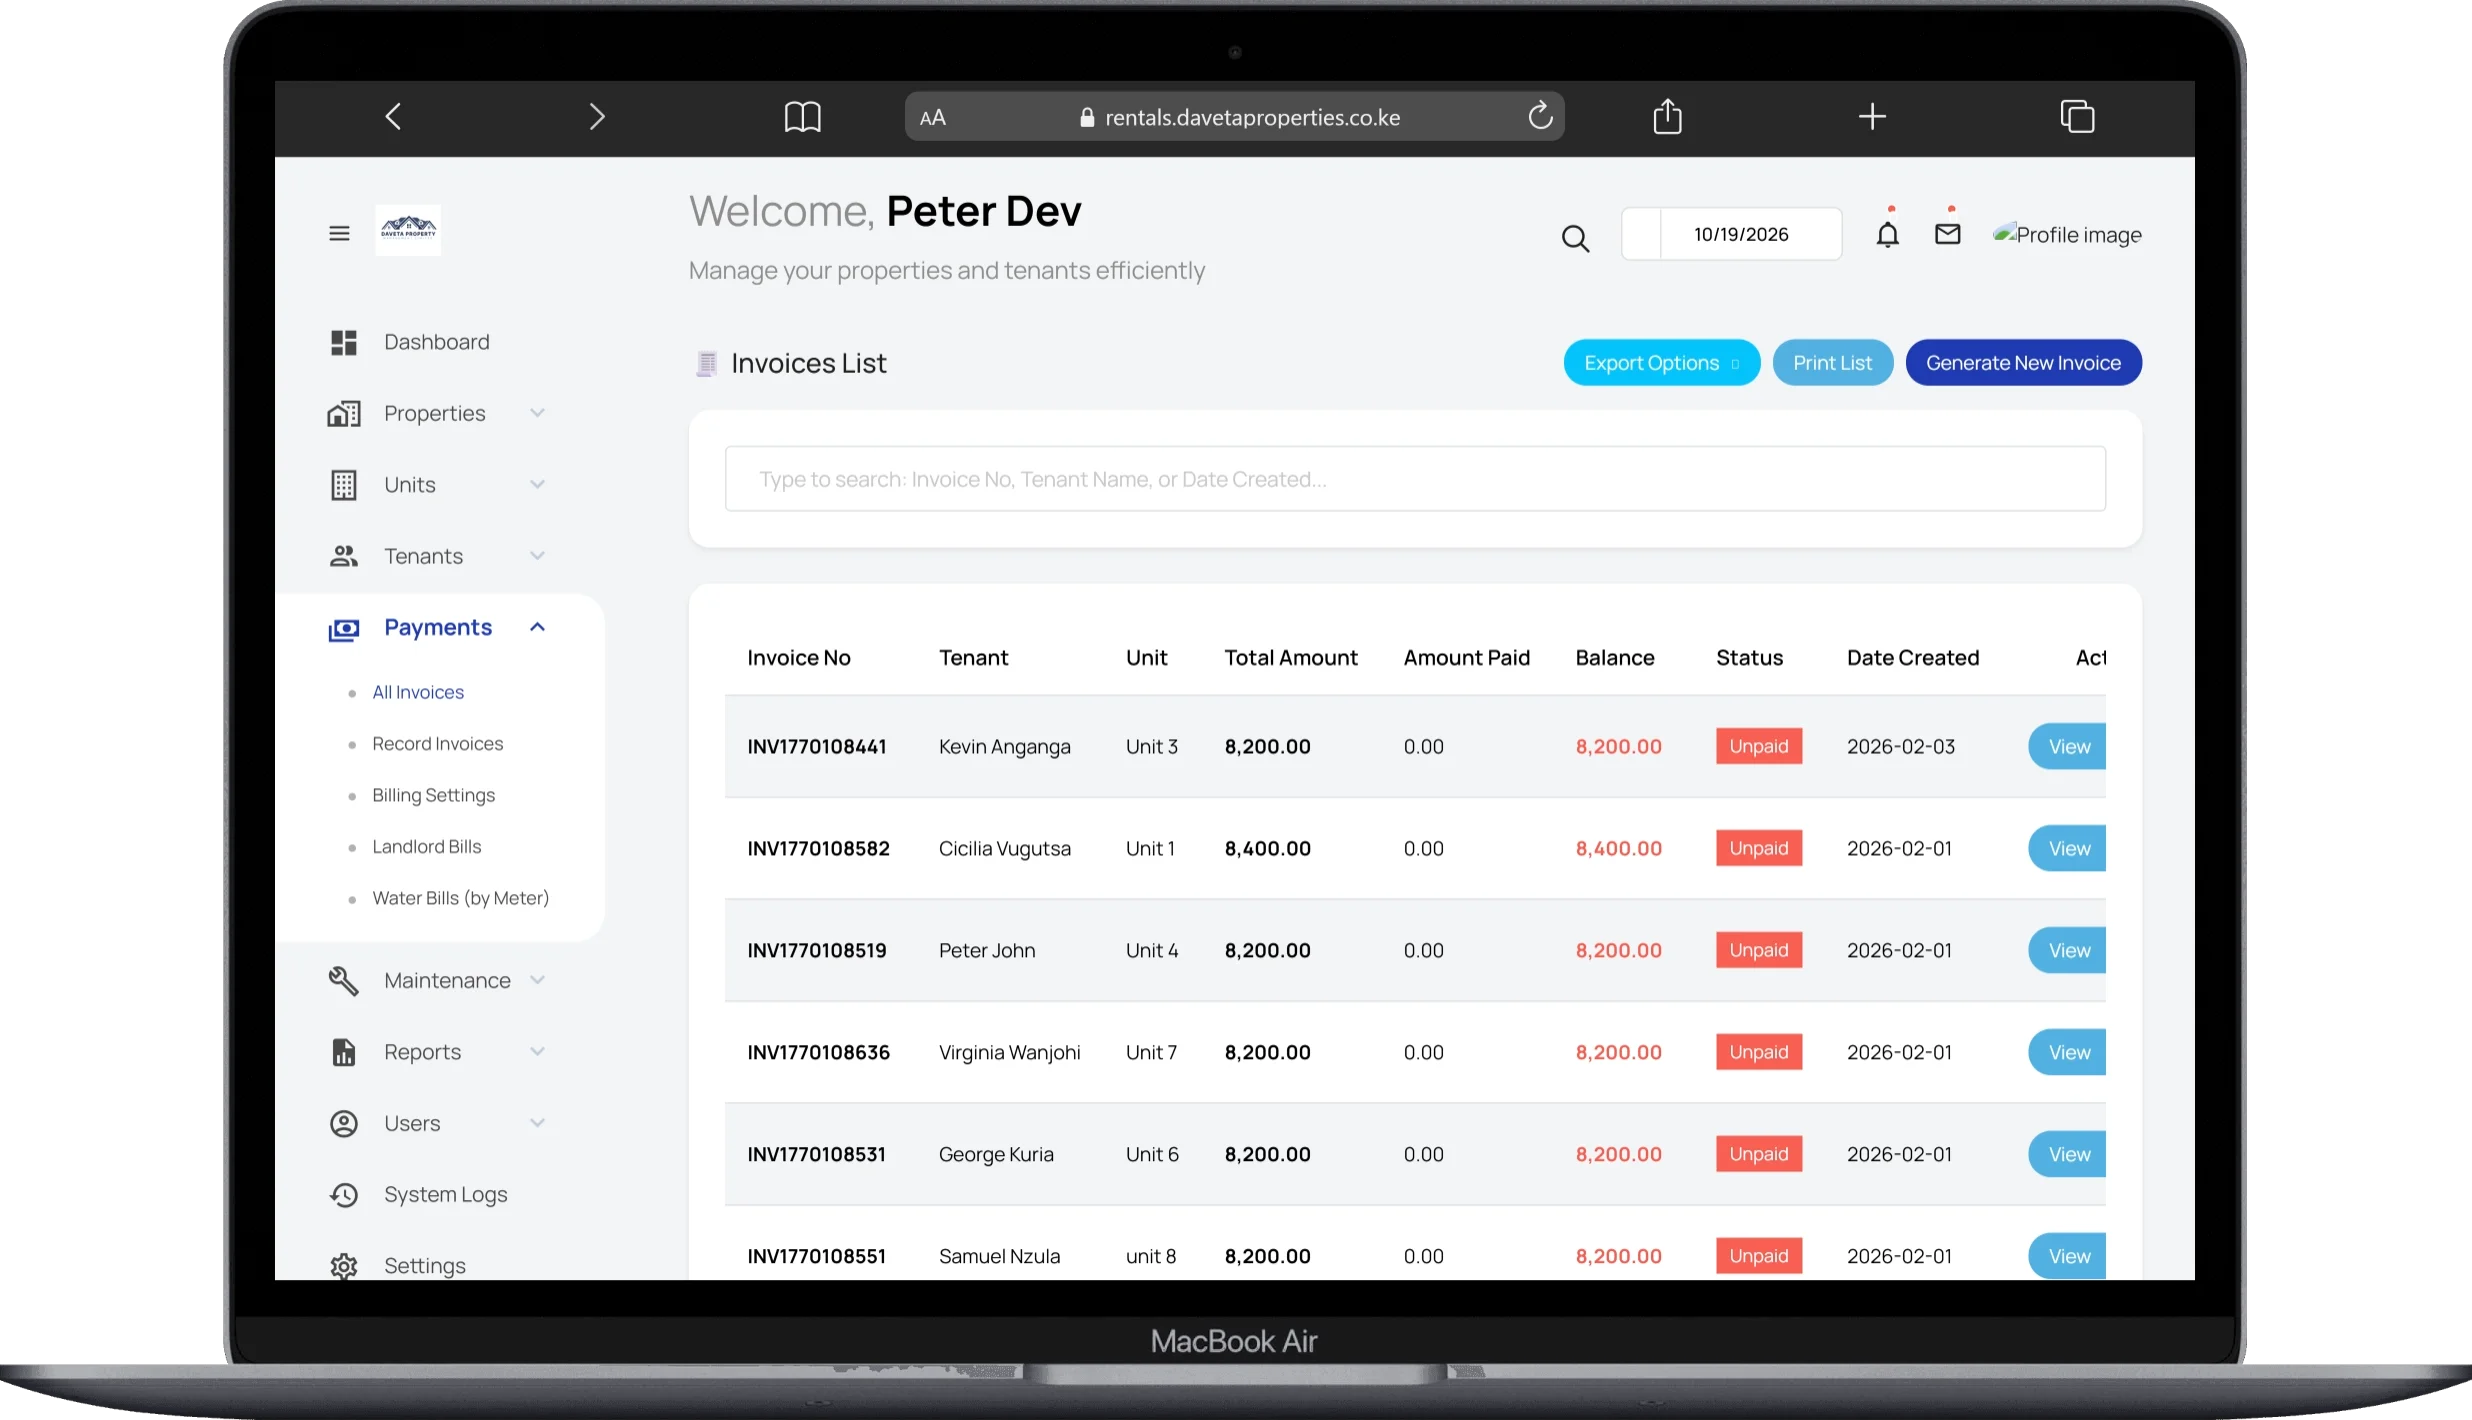
Task: View Peter John's invoice
Action: (x=2067, y=951)
